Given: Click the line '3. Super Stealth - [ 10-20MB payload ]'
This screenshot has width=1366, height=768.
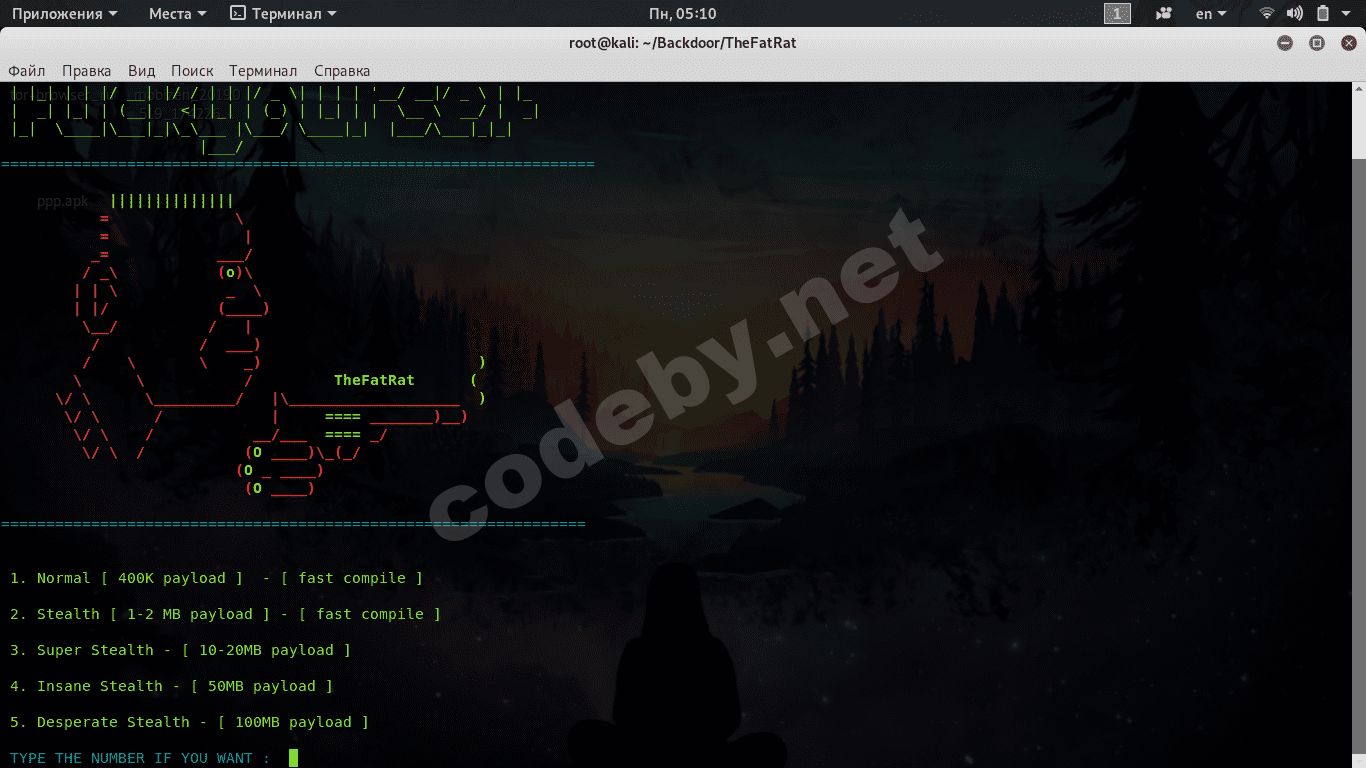Looking at the screenshot, I should pos(180,650).
